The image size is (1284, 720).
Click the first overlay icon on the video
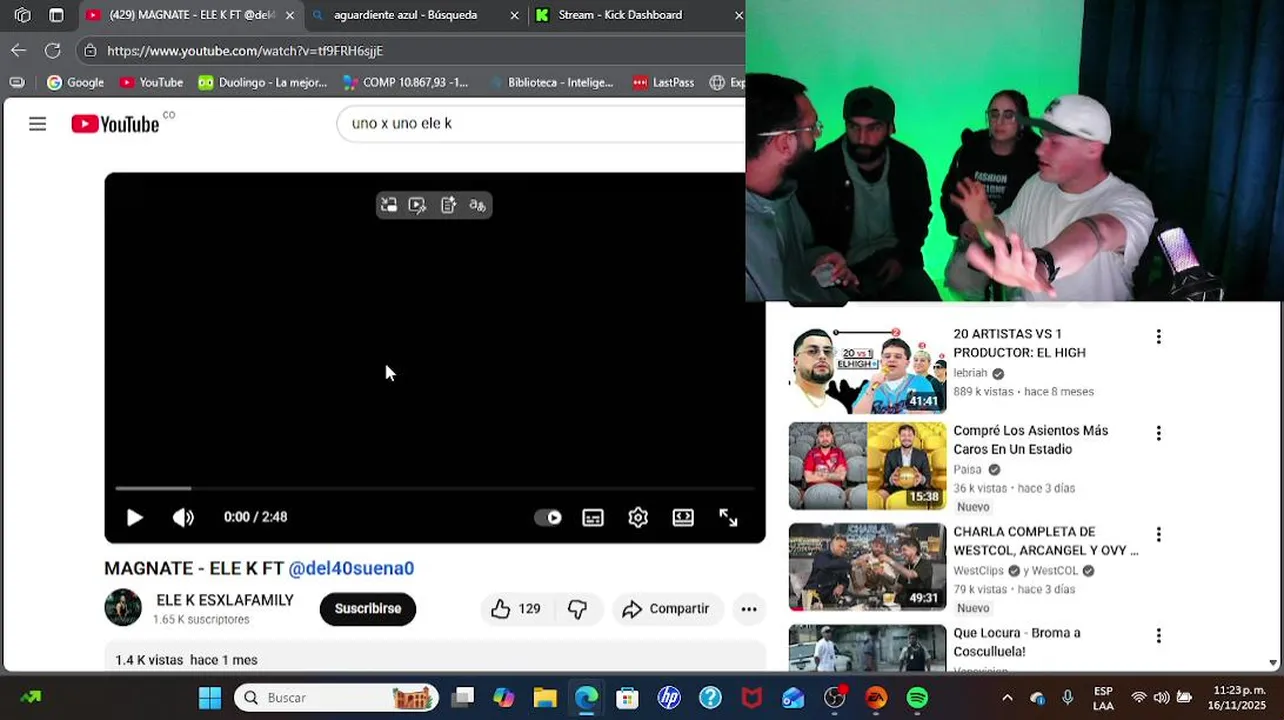389,205
